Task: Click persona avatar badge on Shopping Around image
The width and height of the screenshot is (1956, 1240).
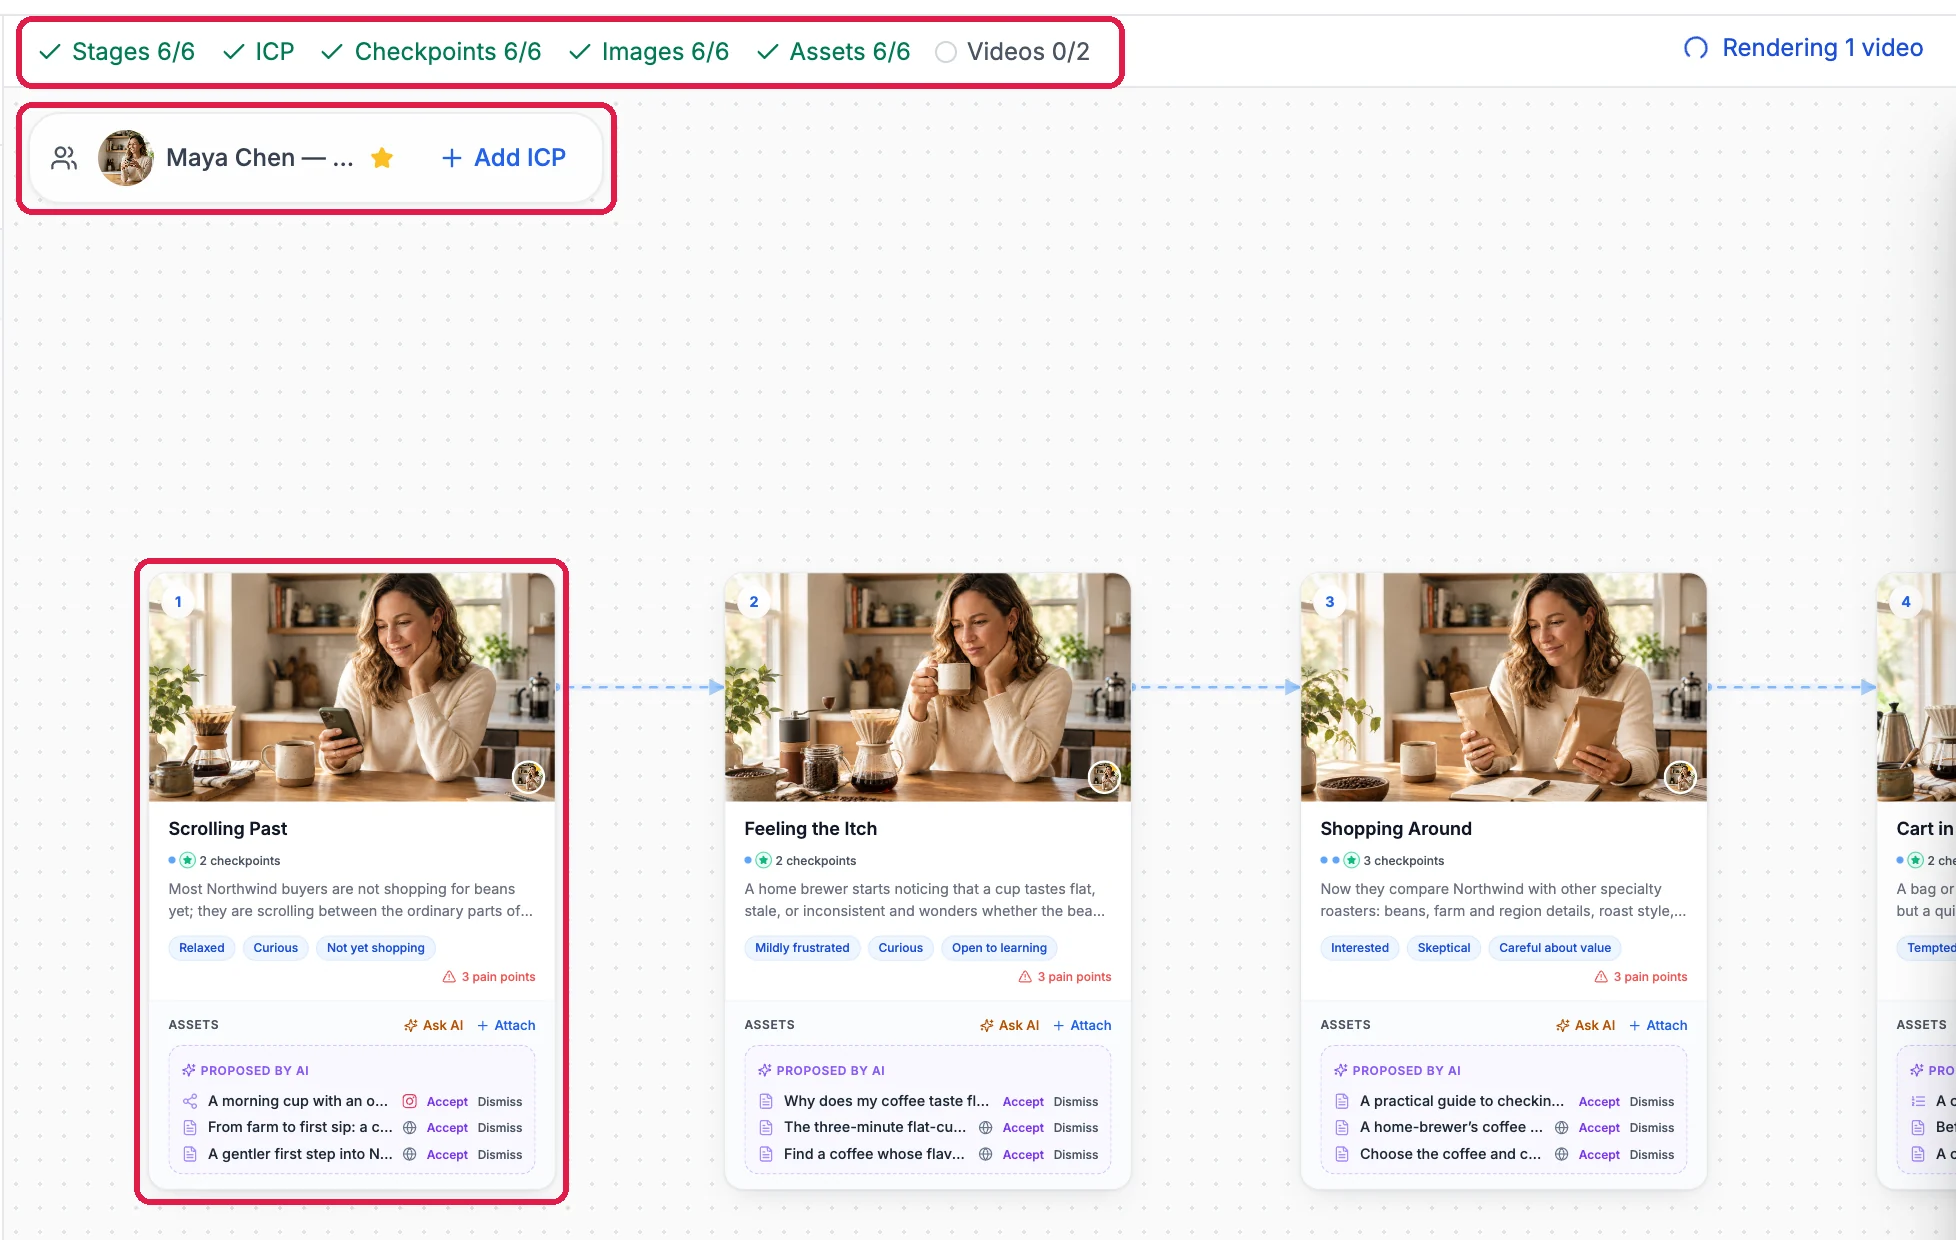Action: [x=1680, y=776]
